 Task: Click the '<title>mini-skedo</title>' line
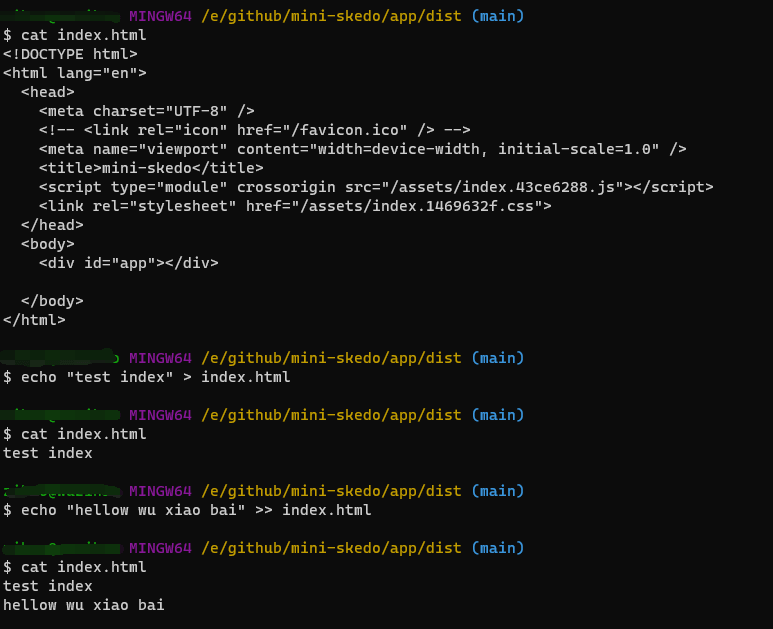(x=151, y=168)
